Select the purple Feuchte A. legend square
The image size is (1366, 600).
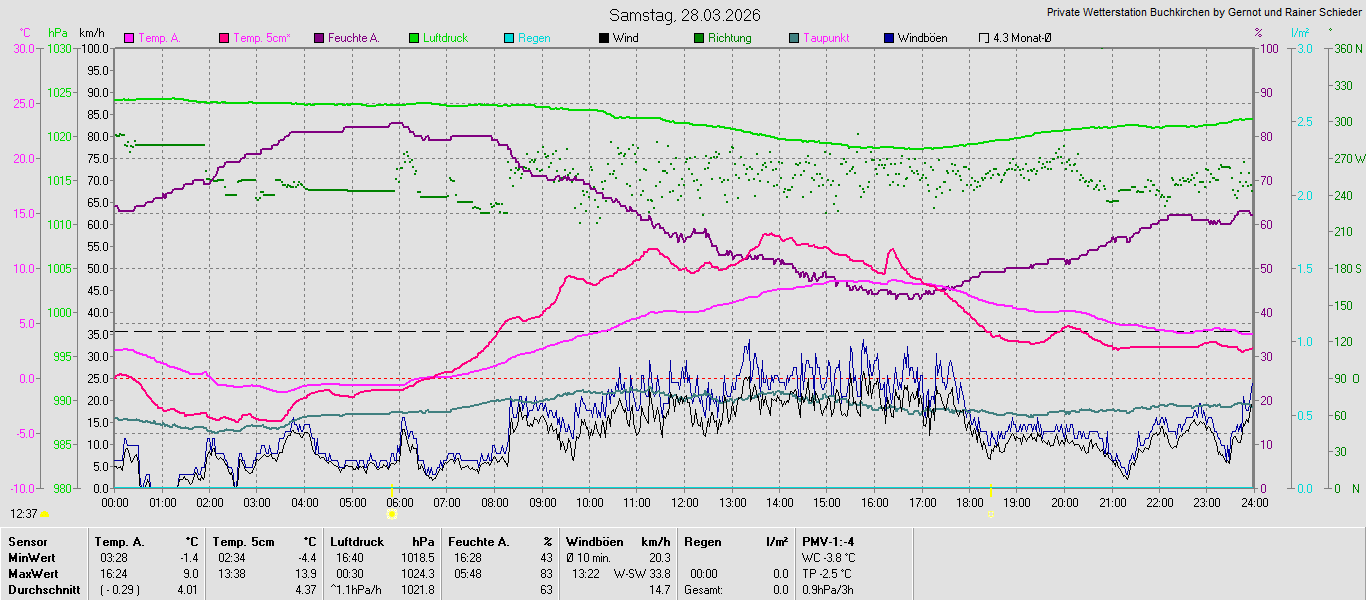coord(319,38)
